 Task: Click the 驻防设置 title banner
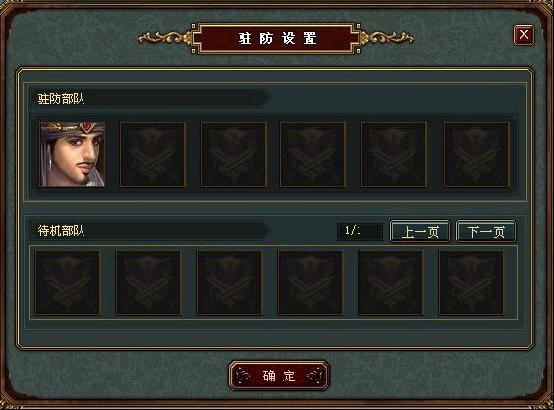pos(276,38)
